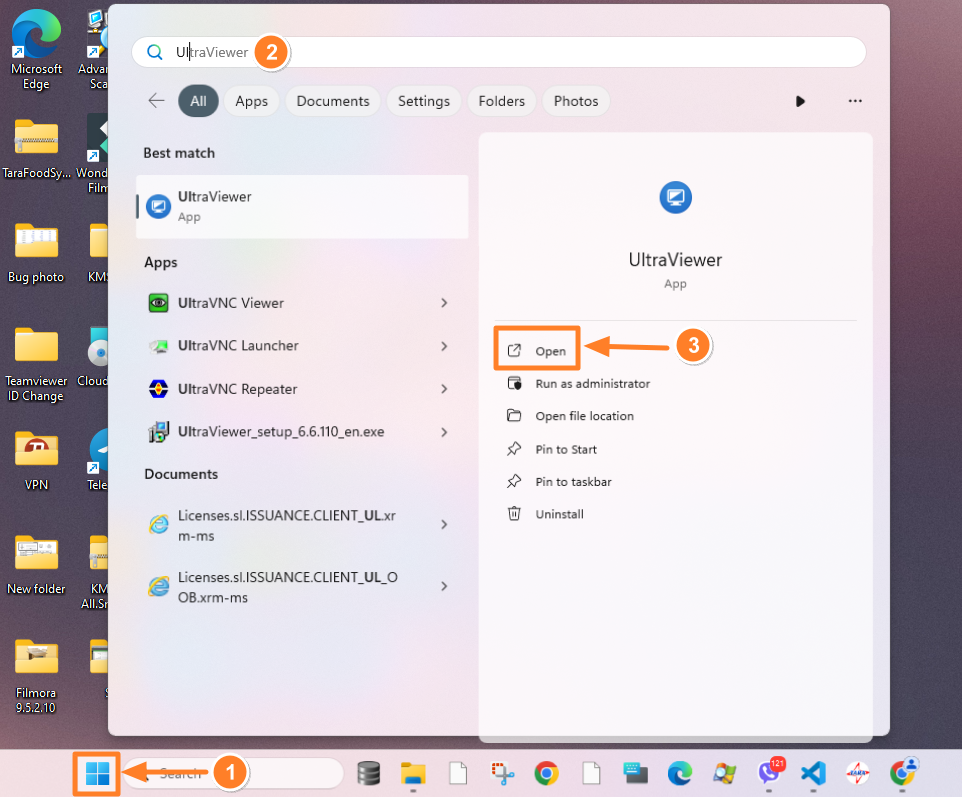Open New folder on desktop
This screenshot has height=797, width=962.
click(36, 566)
